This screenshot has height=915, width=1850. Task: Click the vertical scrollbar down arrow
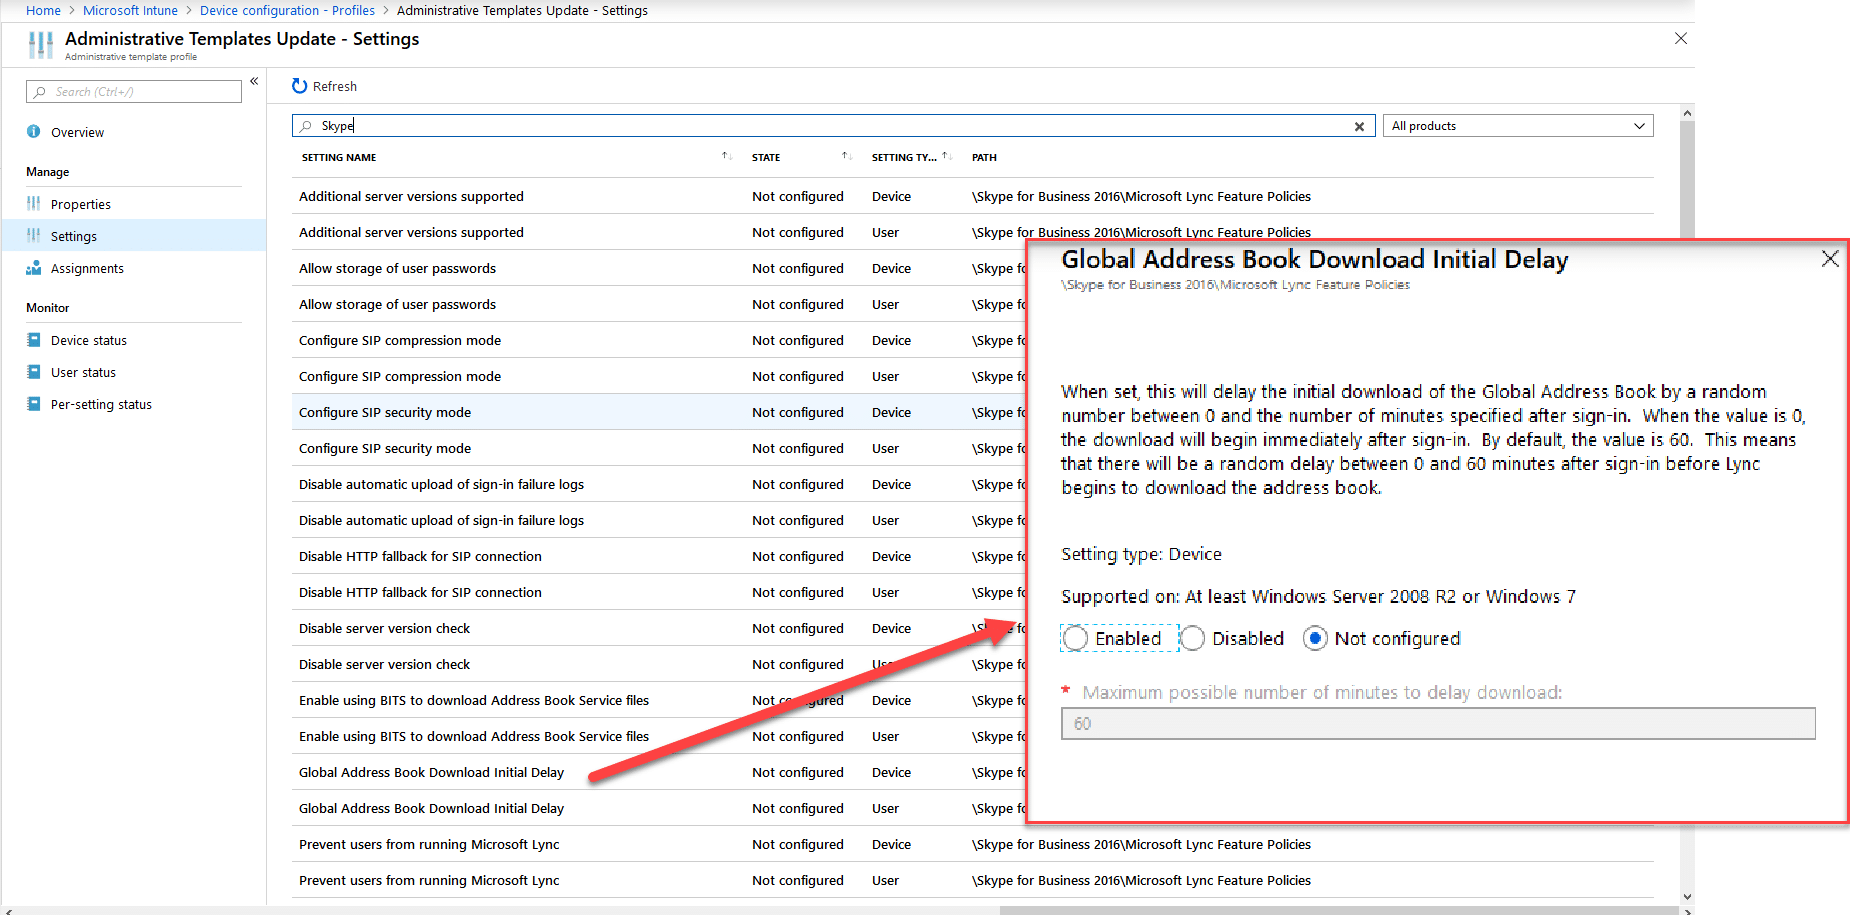pyautogui.click(x=1687, y=897)
